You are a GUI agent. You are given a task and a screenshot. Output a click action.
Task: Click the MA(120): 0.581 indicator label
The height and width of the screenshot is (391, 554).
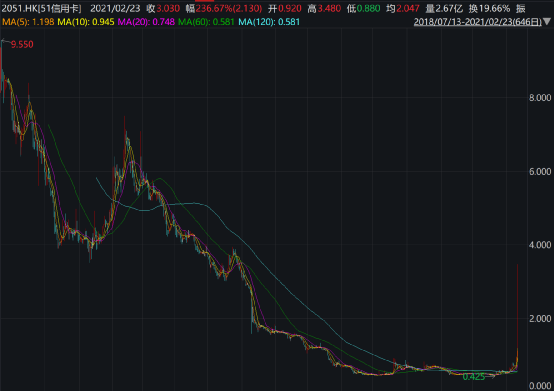[x=269, y=22]
